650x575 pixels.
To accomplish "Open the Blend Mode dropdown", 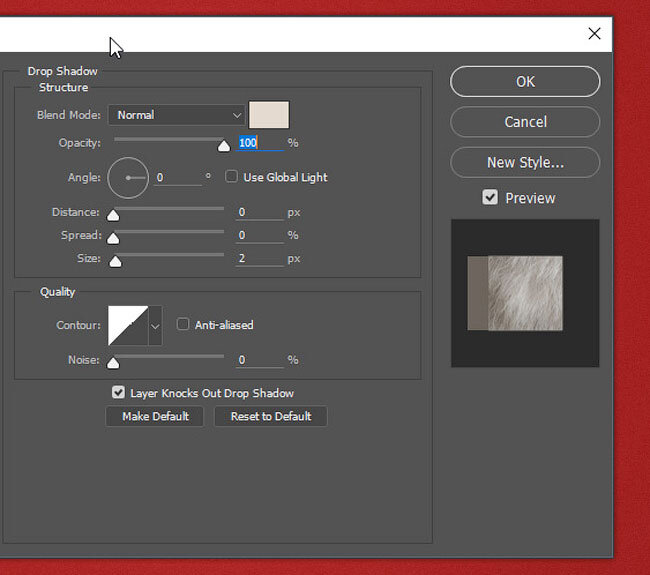I will coord(177,115).
